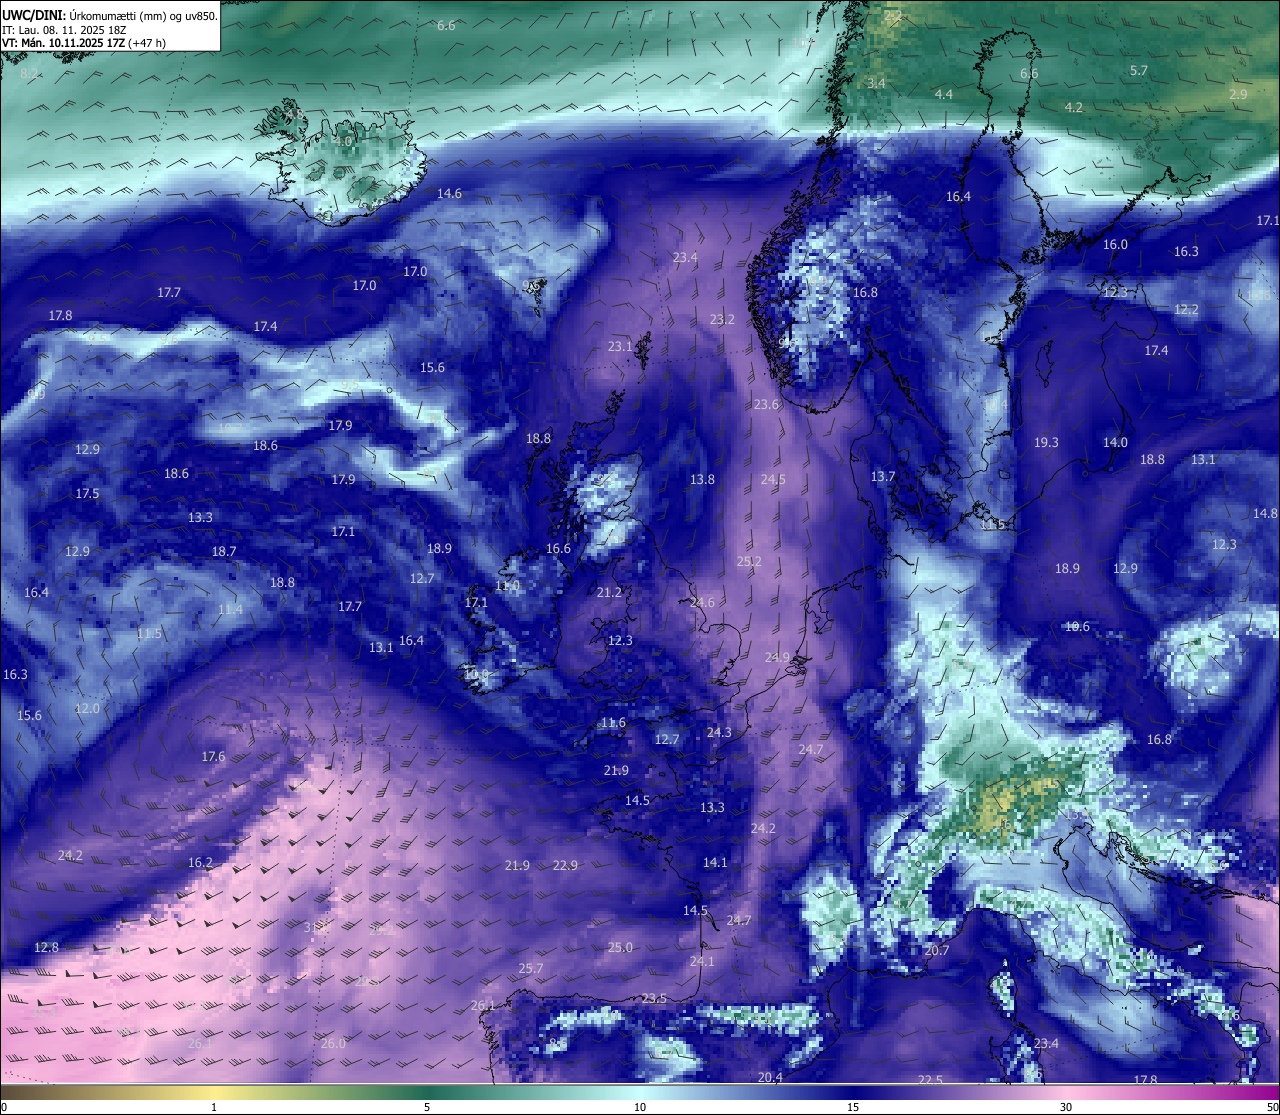Viewport: 1280px width, 1115px height.
Task: Click the 24.6 value off eastern England
Action: click(702, 602)
